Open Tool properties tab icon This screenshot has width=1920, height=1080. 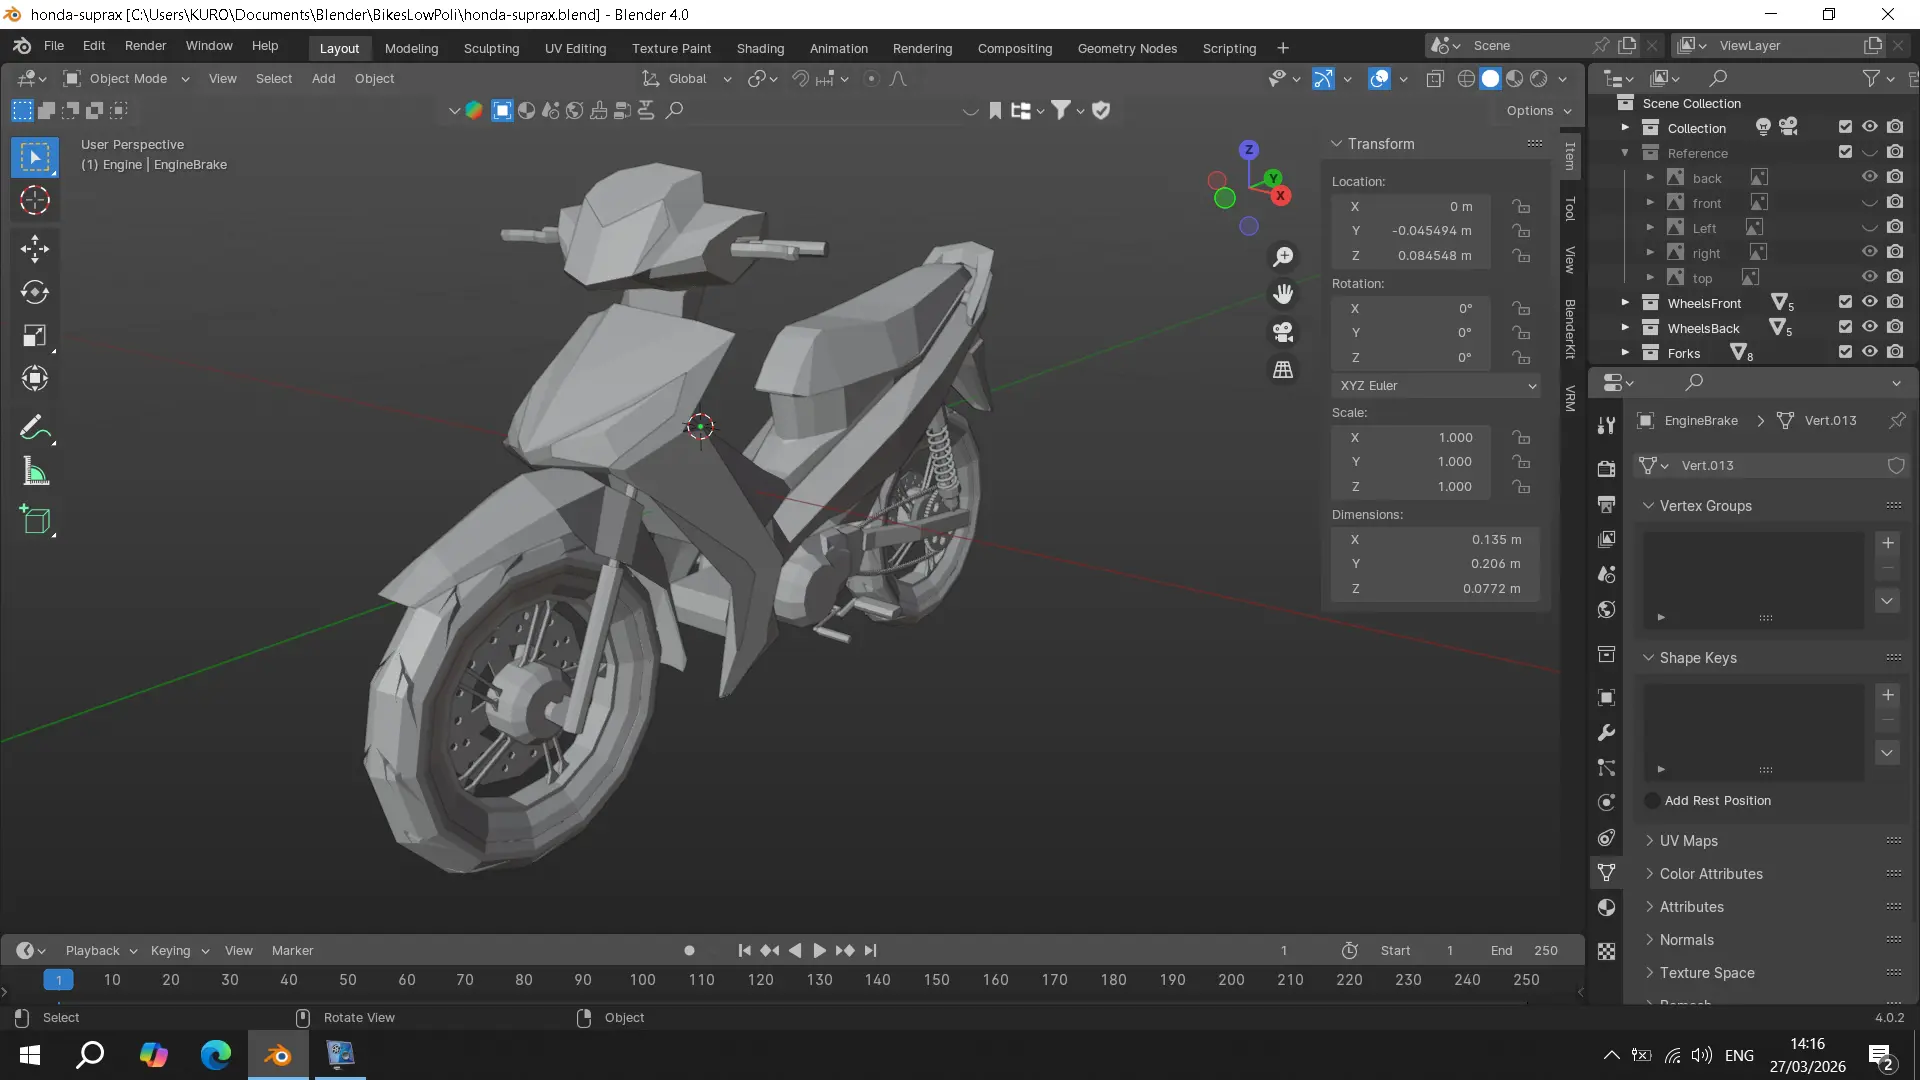point(1606,425)
